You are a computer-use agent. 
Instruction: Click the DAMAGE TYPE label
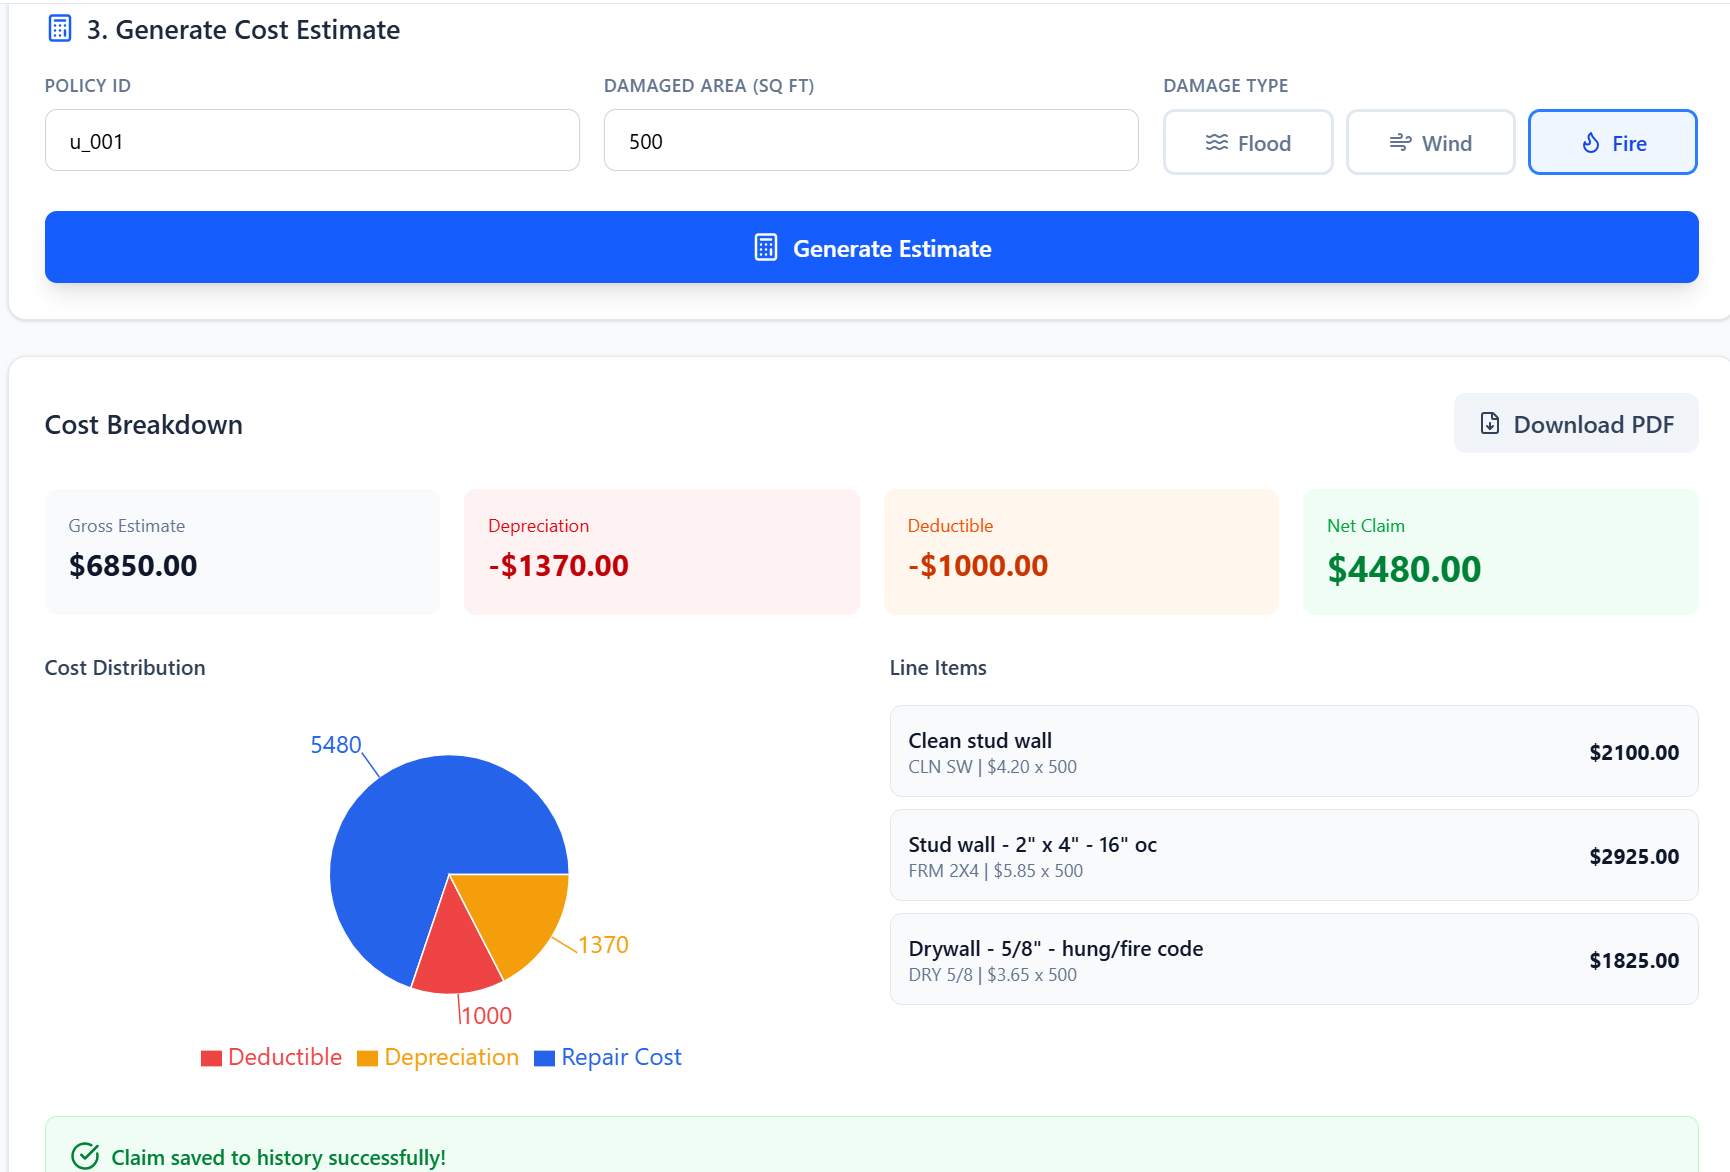1226,86
